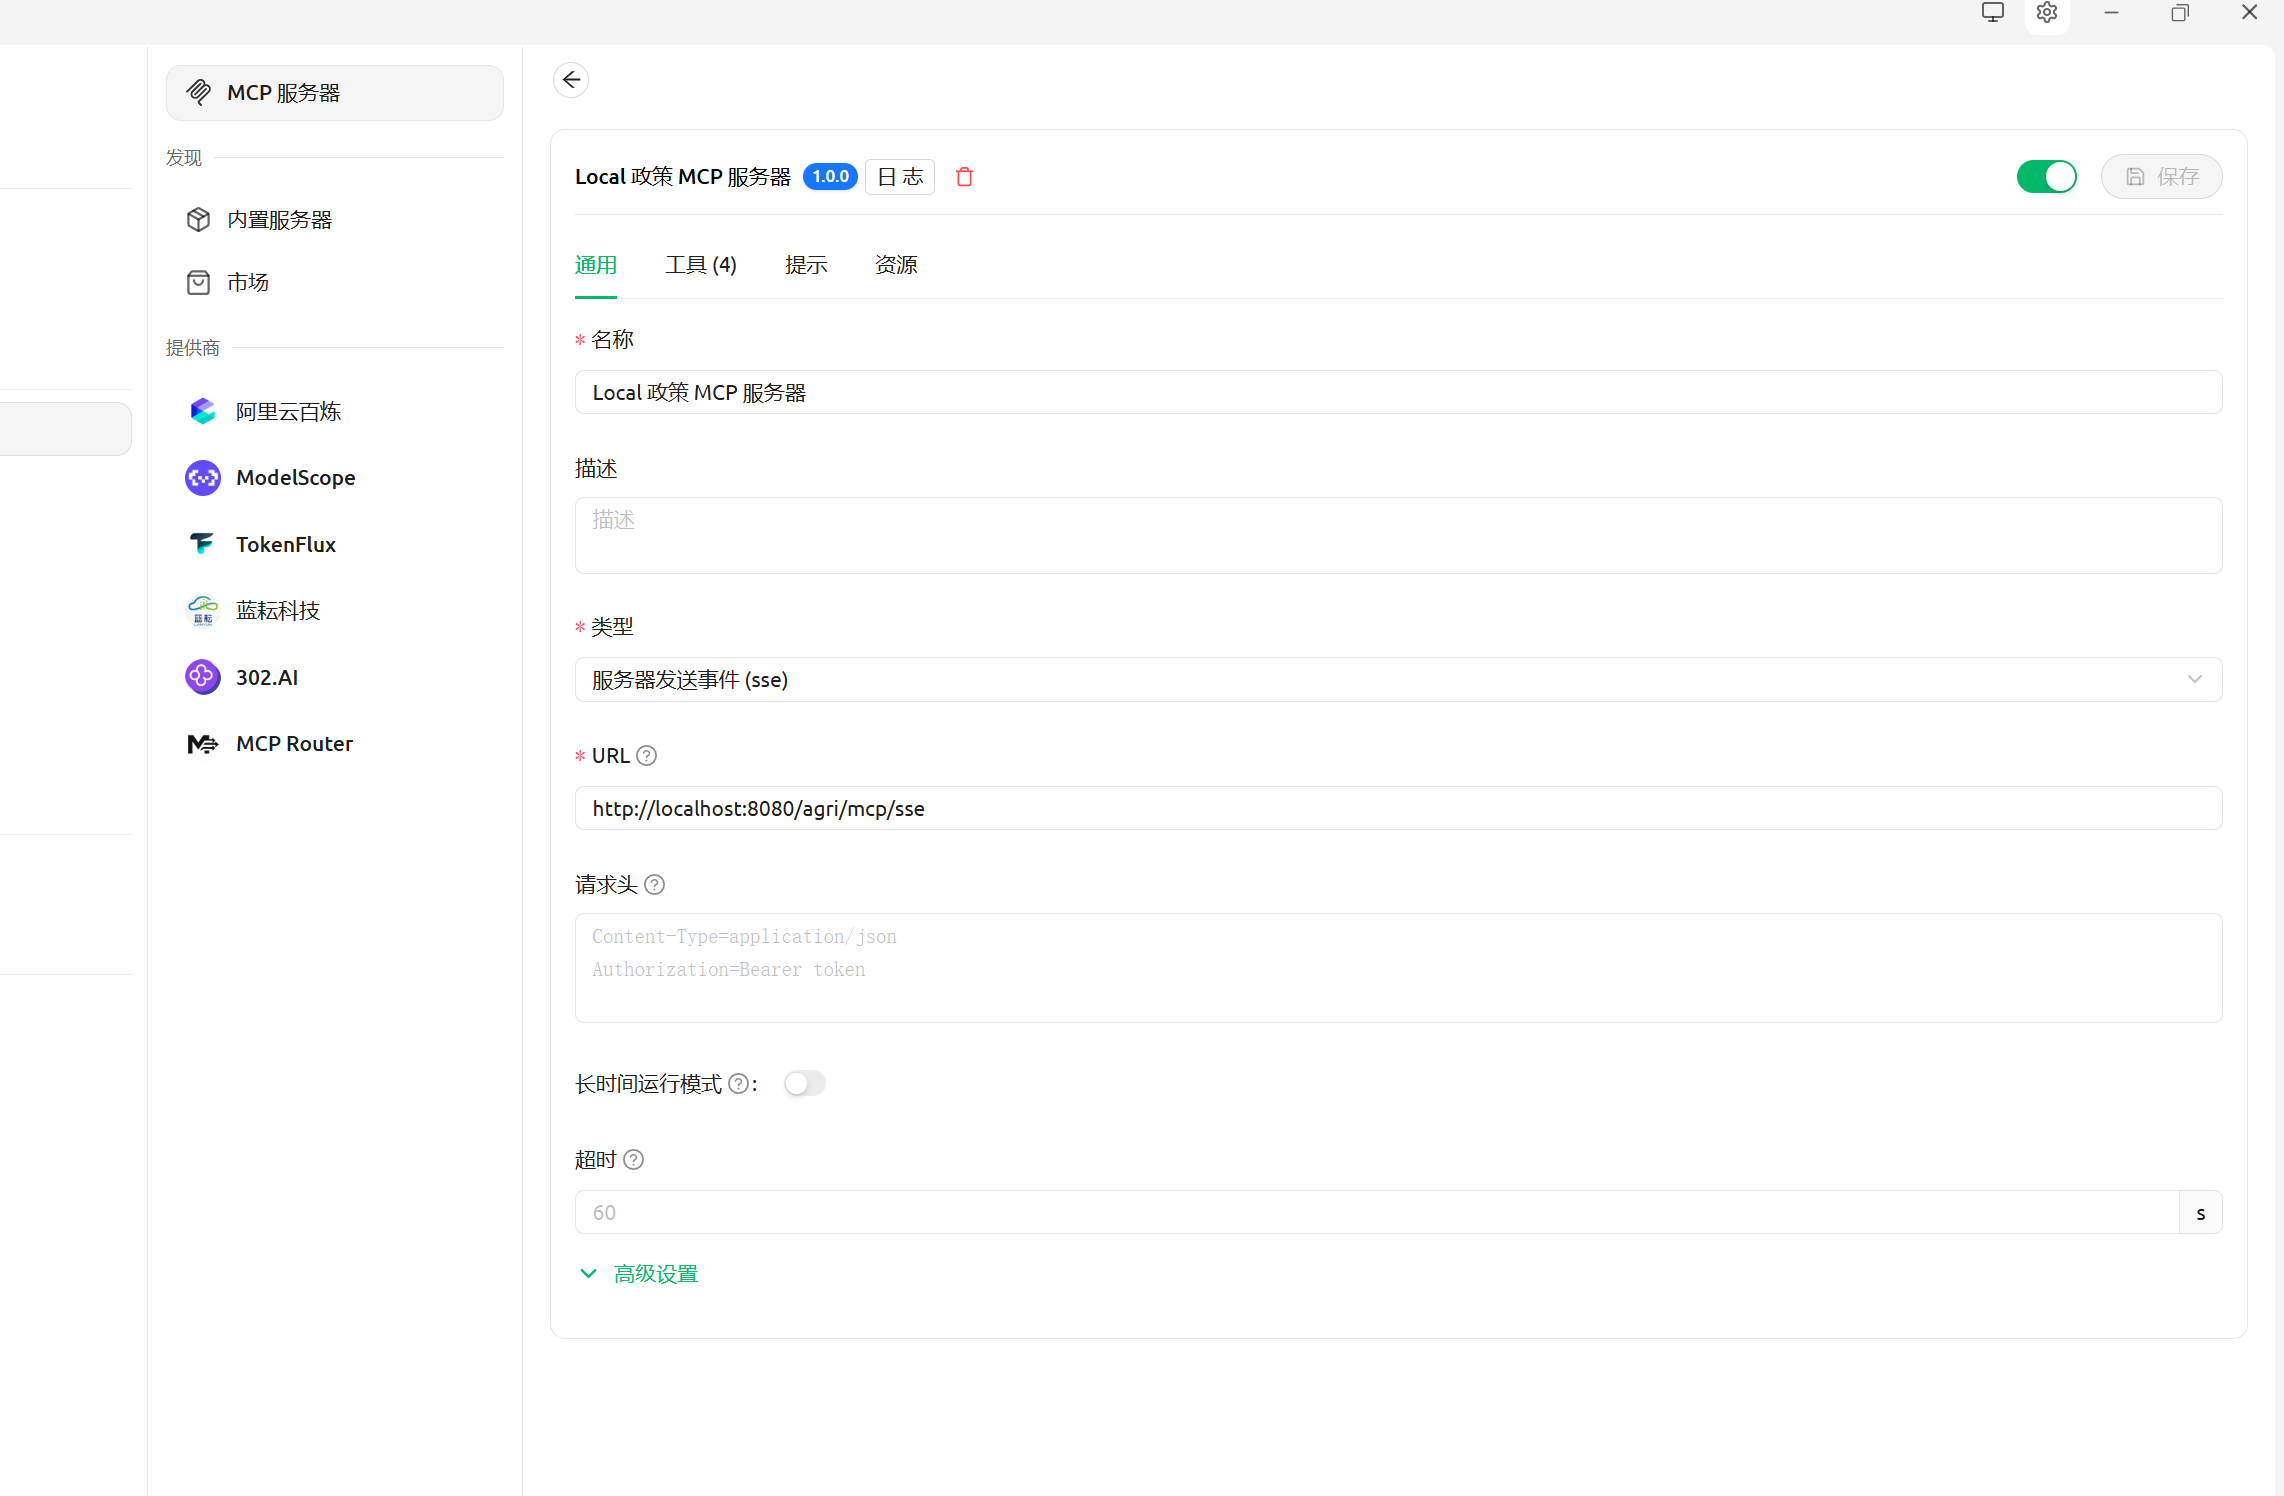Select the TokenFlux provider icon

click(203, 544)
